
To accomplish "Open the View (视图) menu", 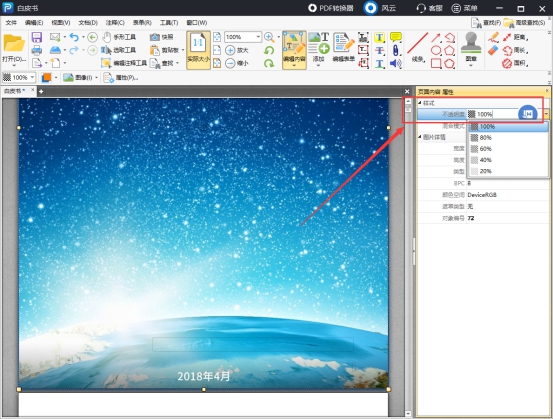I will (61, 23).
